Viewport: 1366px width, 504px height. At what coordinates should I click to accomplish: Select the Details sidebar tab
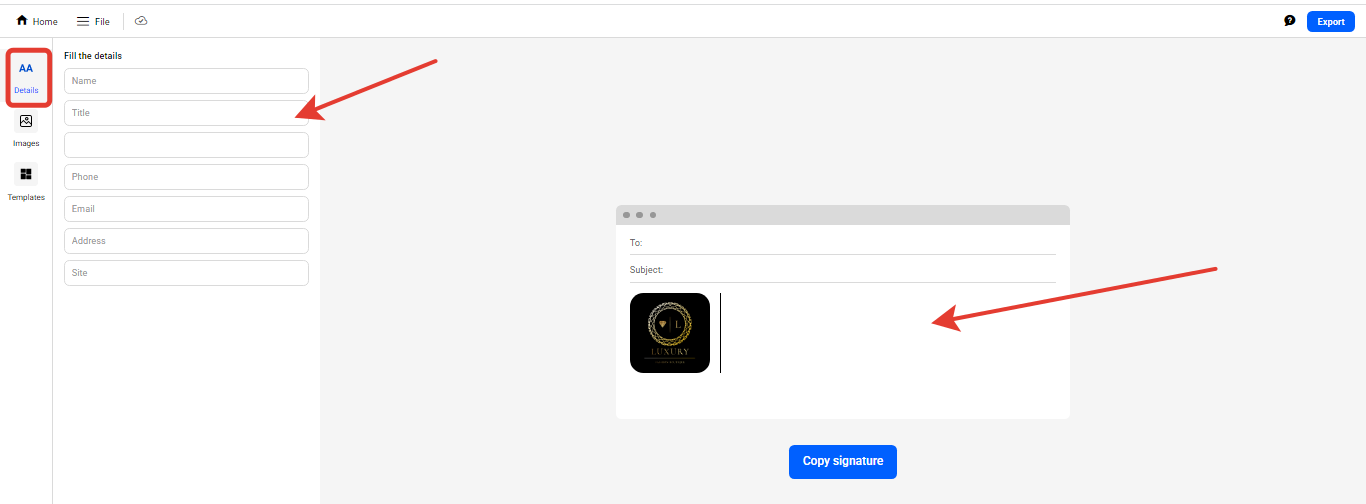[26, 77]
